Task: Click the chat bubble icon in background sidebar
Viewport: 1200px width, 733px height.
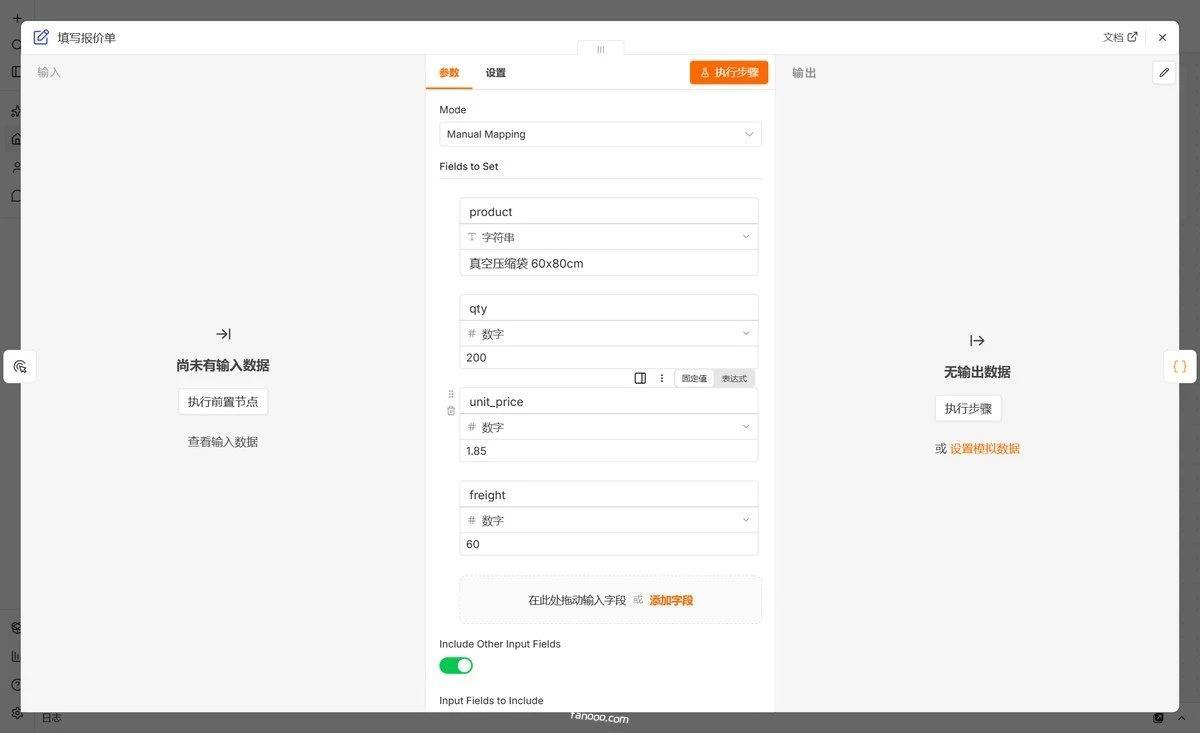Action: [x=16, y=196]
